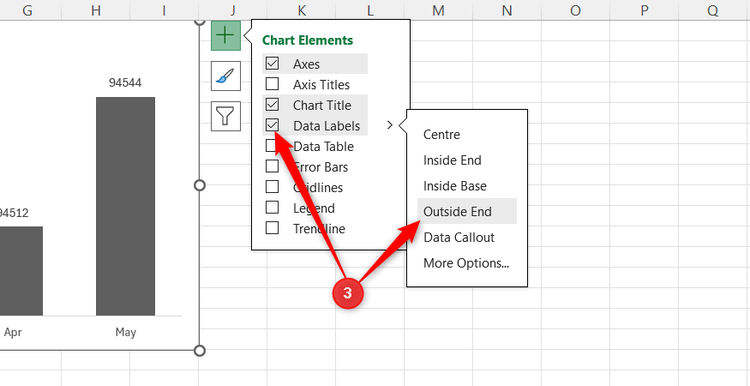
Task: Click the May column bar
Action: (x=125, y=206)
